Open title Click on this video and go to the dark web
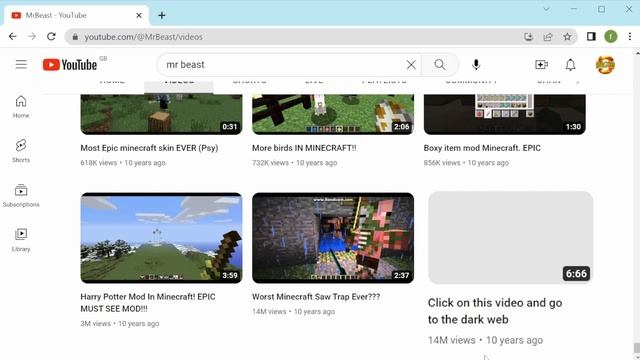The height and width of the screenshot is (360, 640). tap(495, 311)
